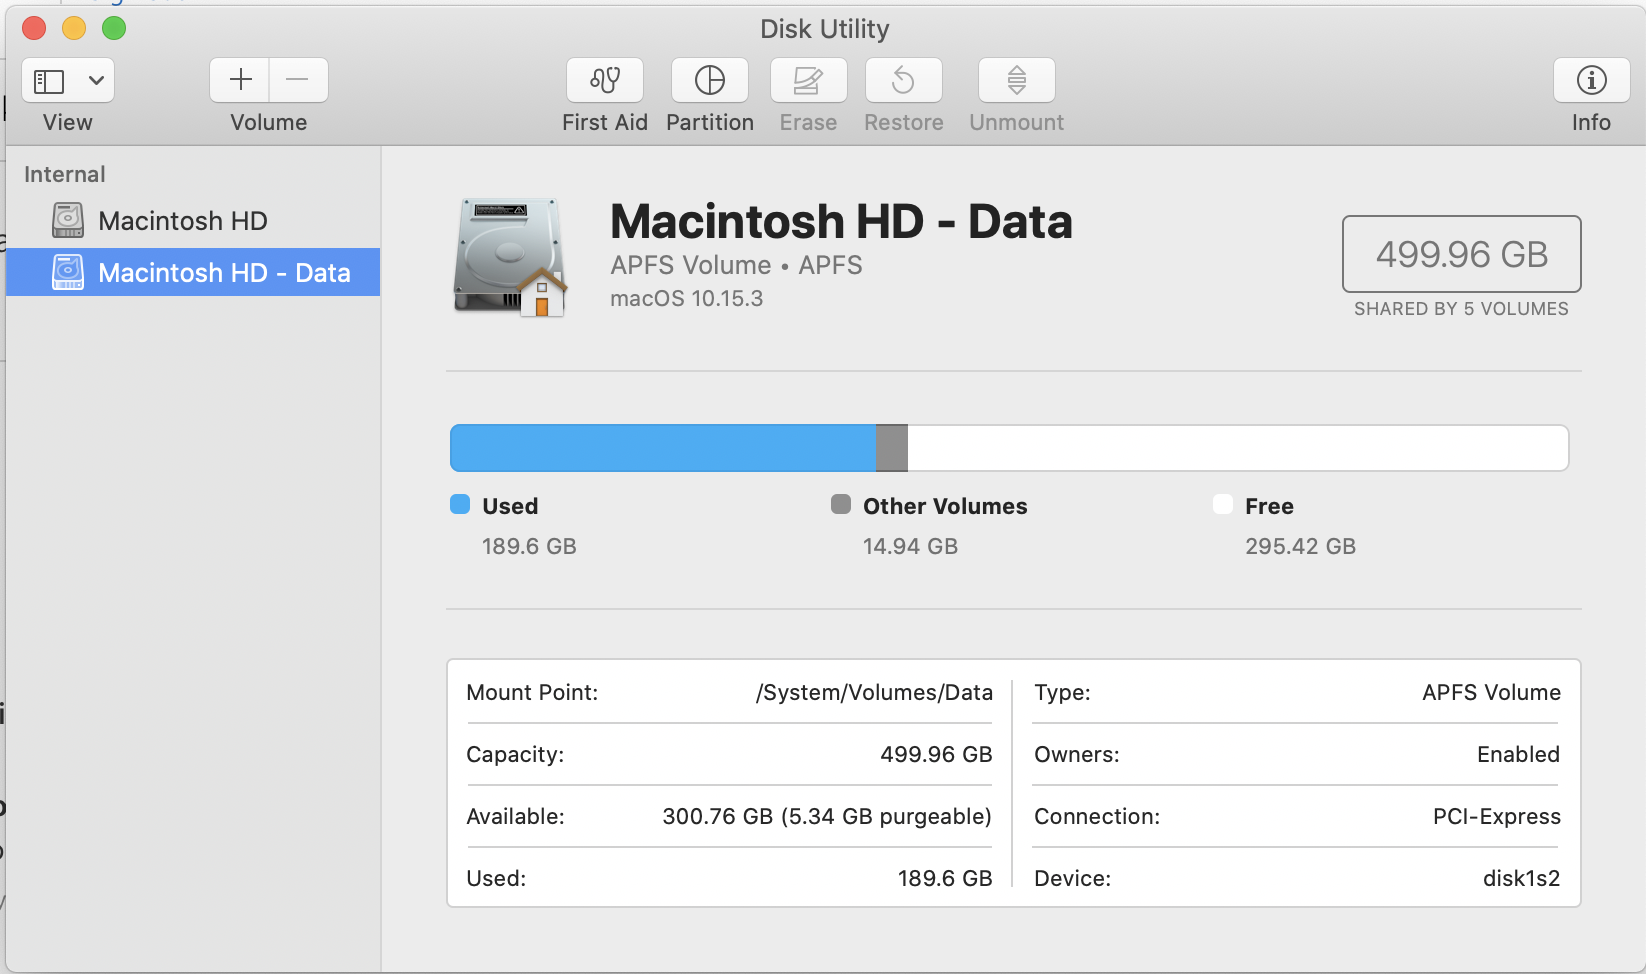Click the '295.42 GB' Free amount
The width and height of the screenshot is (1646, 974).
(x=1300, y=547)
